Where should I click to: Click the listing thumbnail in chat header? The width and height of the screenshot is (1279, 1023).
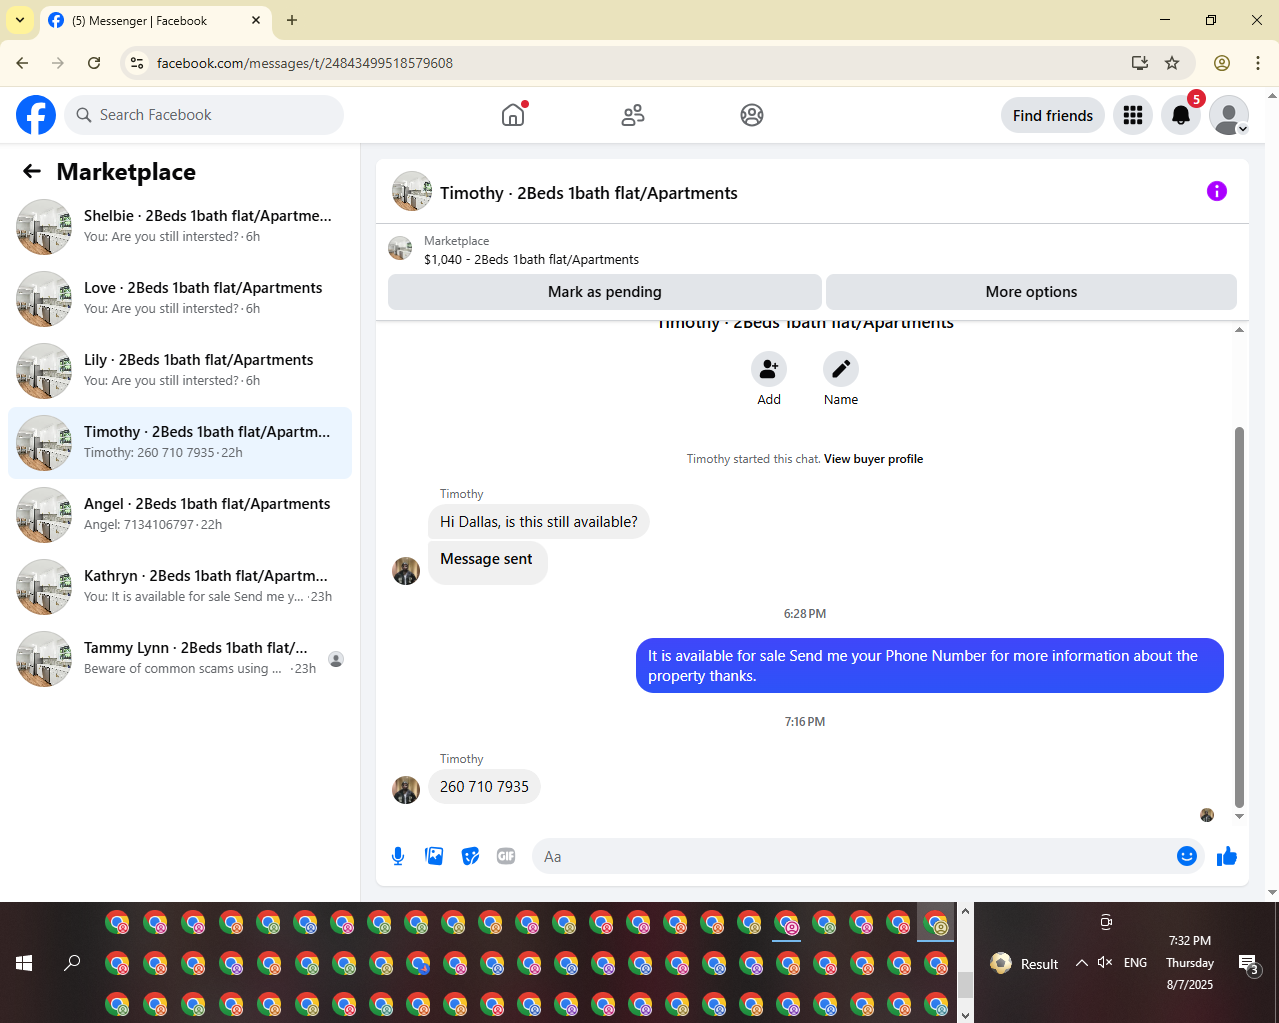tap(412, 191)
